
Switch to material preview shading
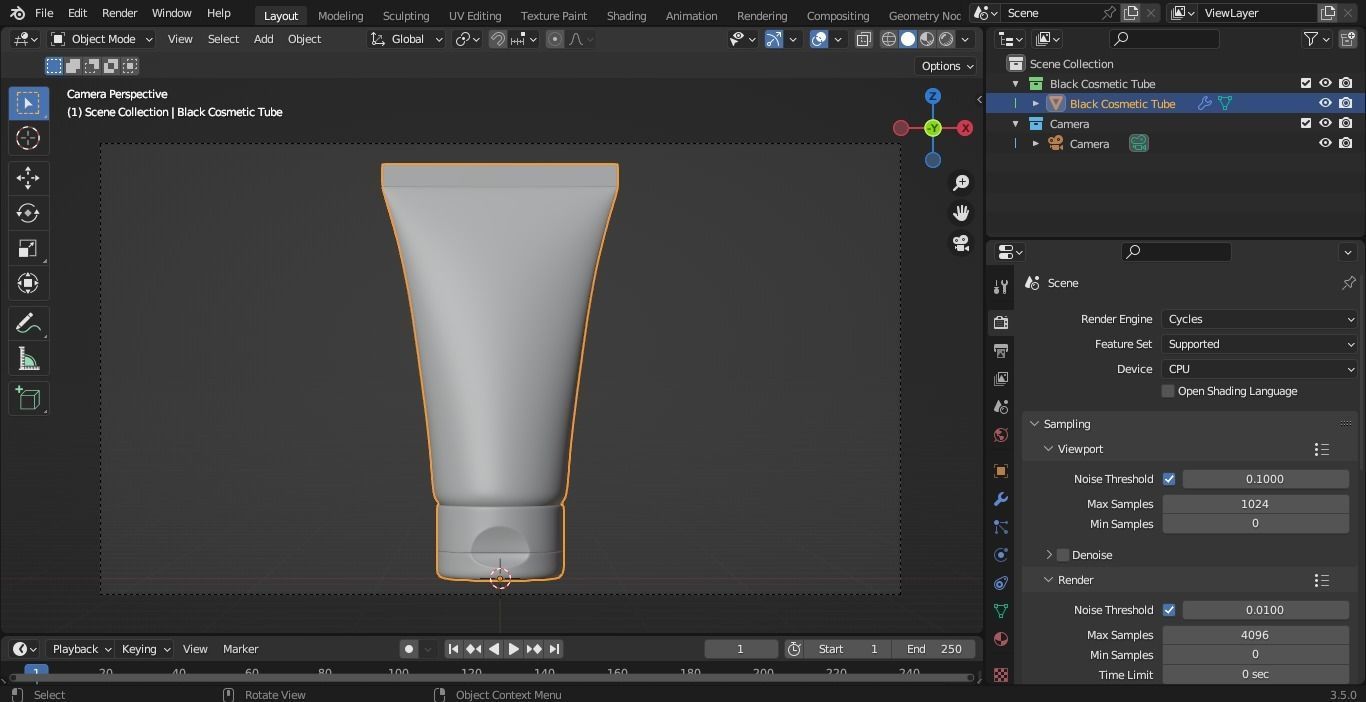coord(927,39)
